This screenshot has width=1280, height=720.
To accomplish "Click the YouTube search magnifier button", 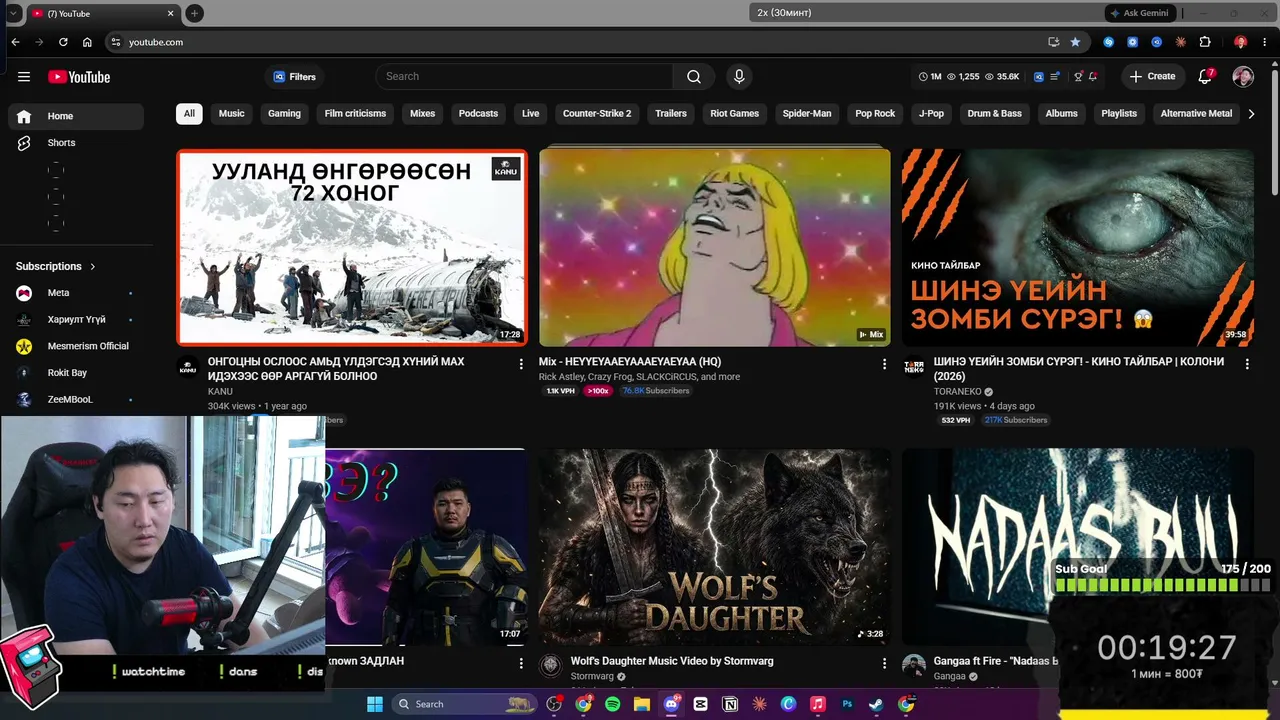I will pos(694,77).
